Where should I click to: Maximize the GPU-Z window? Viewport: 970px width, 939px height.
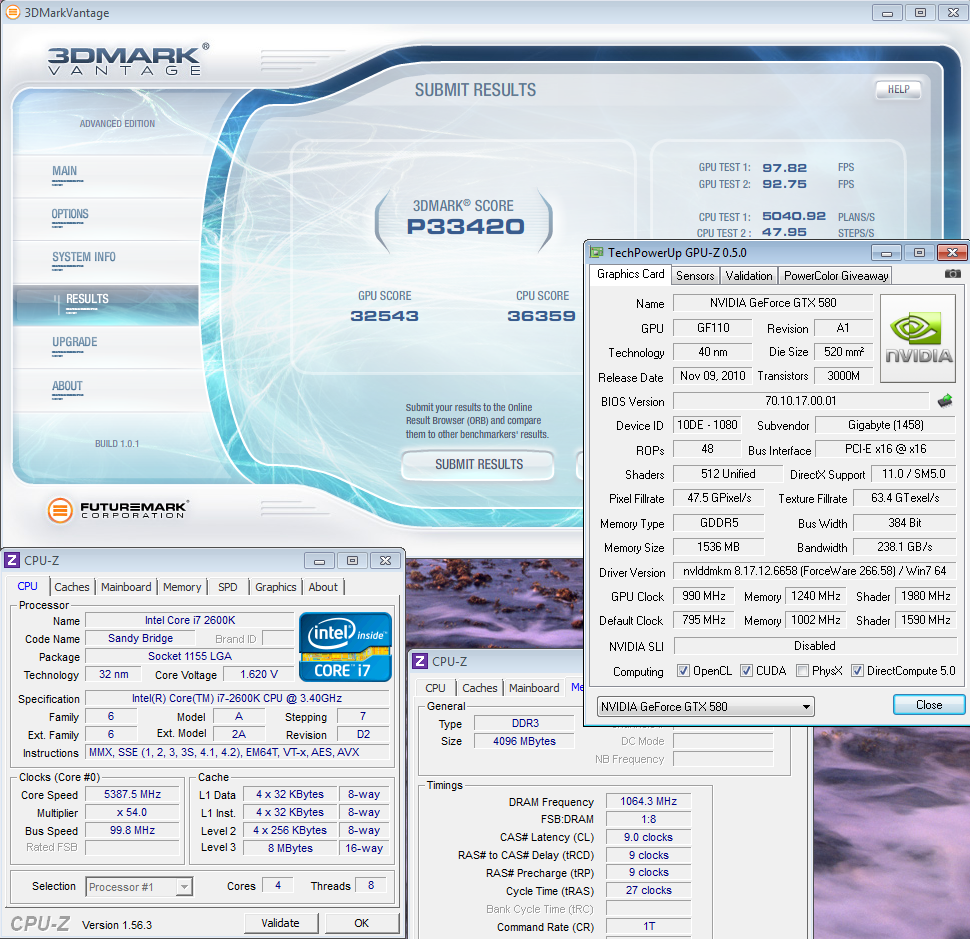919,252
